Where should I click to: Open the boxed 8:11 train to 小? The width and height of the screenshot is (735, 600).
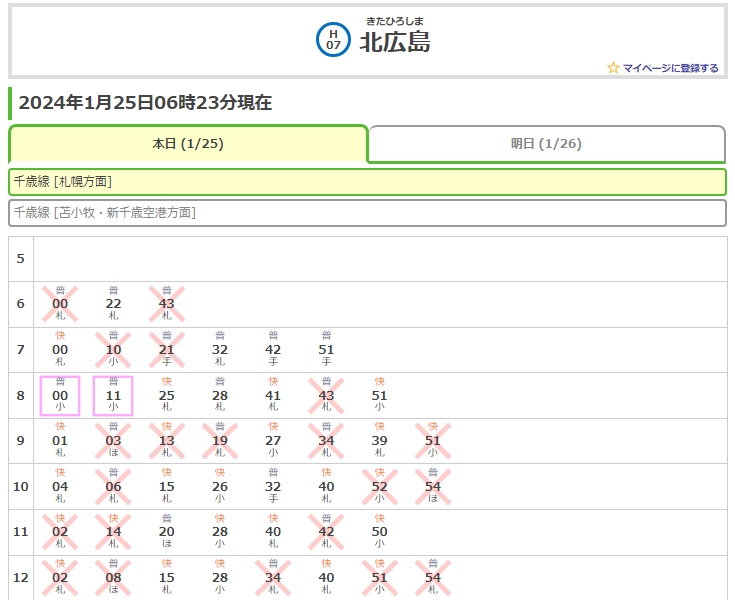tap(113, 395)
